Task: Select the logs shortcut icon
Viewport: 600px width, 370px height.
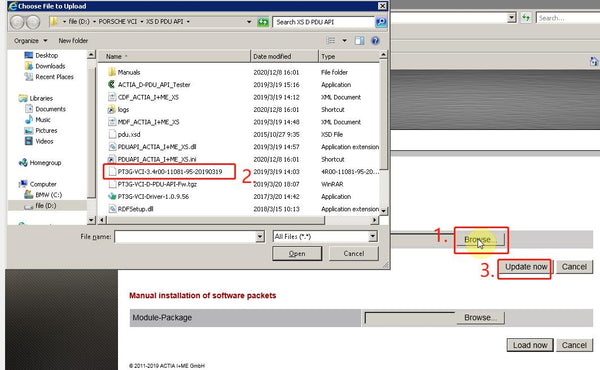Action: (112, 109)
